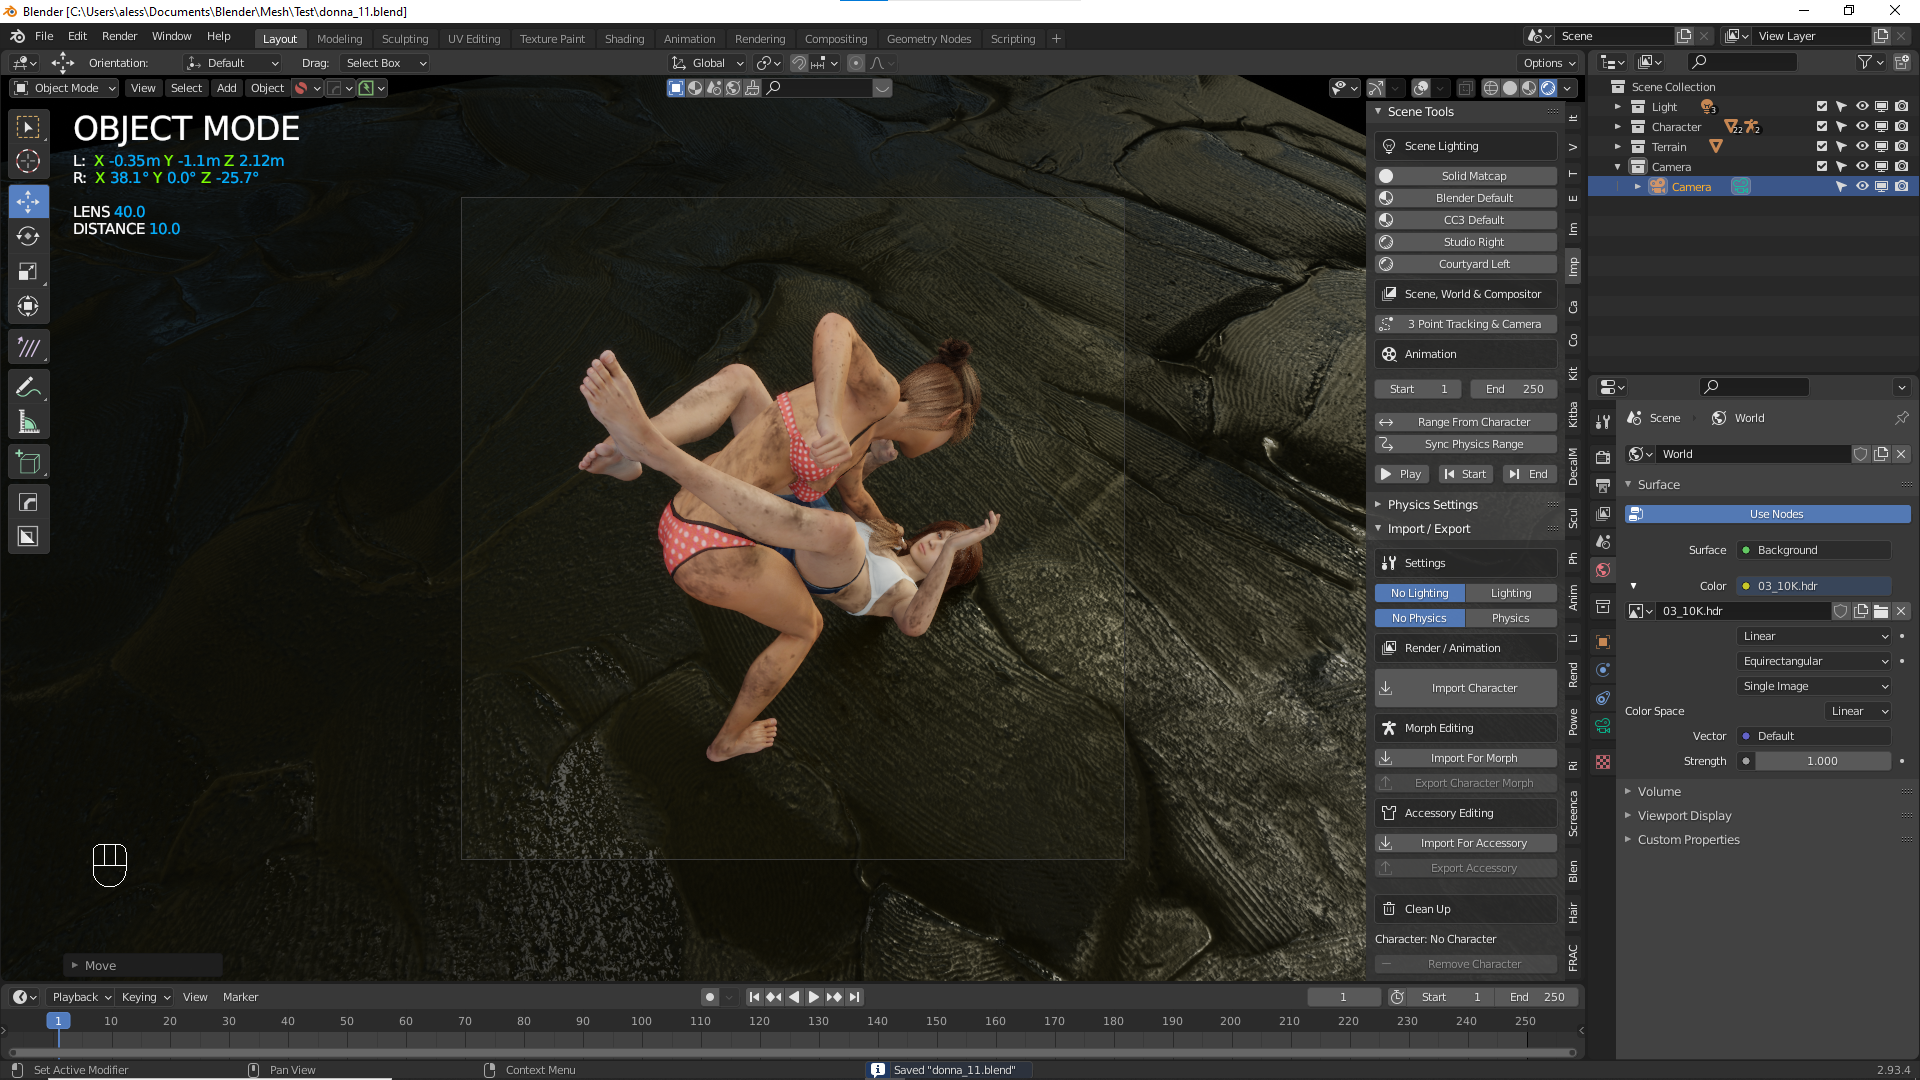Image resolution: width=1920 pixels, height=1080 pixels.
Task: Select the Cursor tool
Action: [x=28, y=162]
